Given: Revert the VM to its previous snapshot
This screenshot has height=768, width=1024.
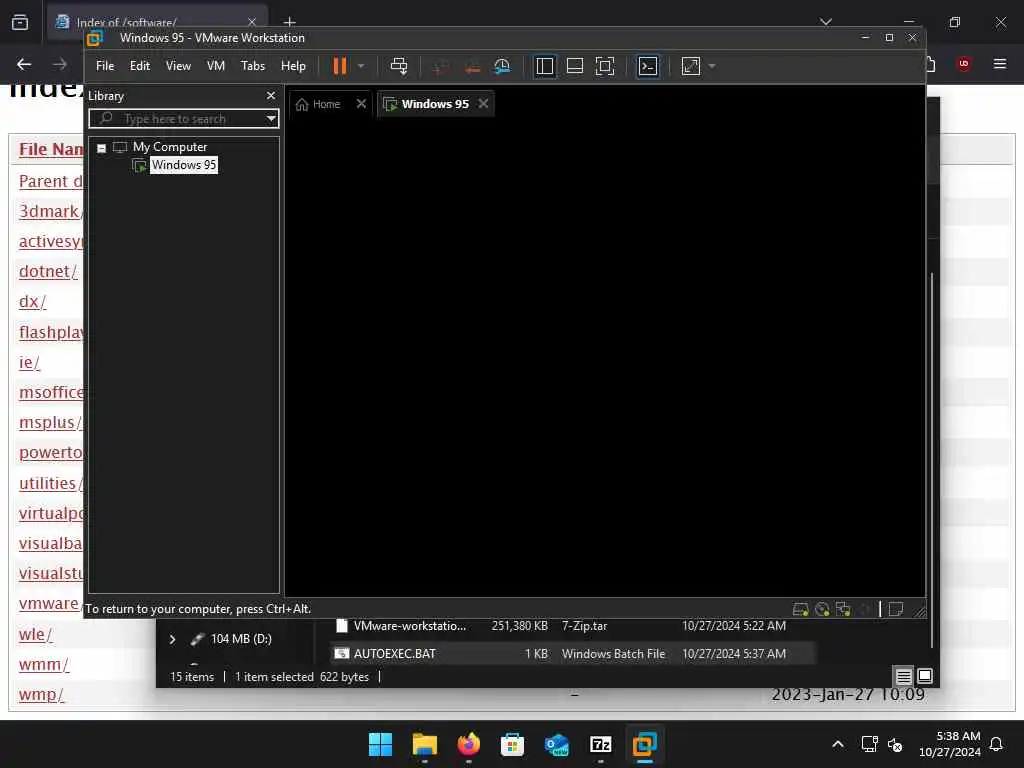Looking at the screenshot, I should tap(472, 66).
